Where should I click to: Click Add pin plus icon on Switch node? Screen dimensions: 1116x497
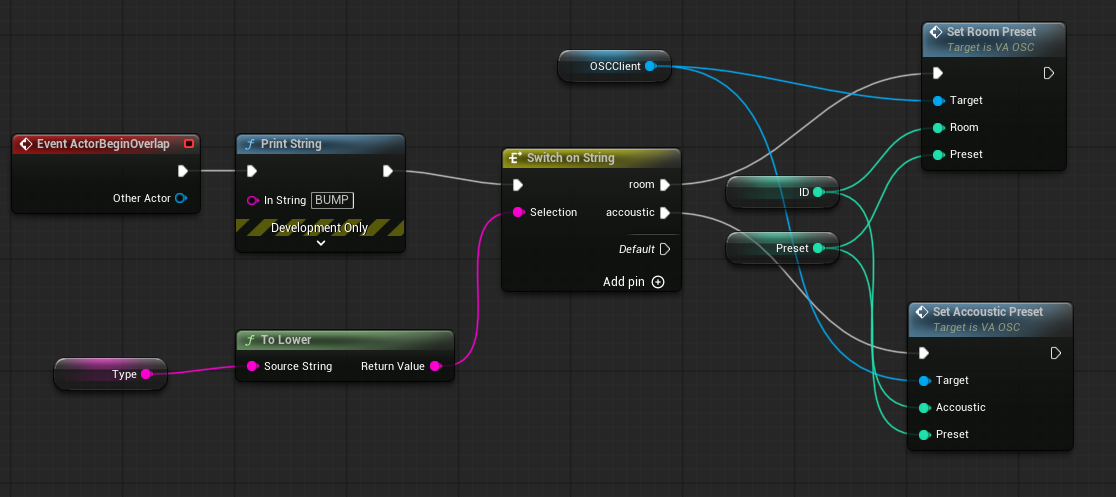pyautogui.click(x=658, y=282)
